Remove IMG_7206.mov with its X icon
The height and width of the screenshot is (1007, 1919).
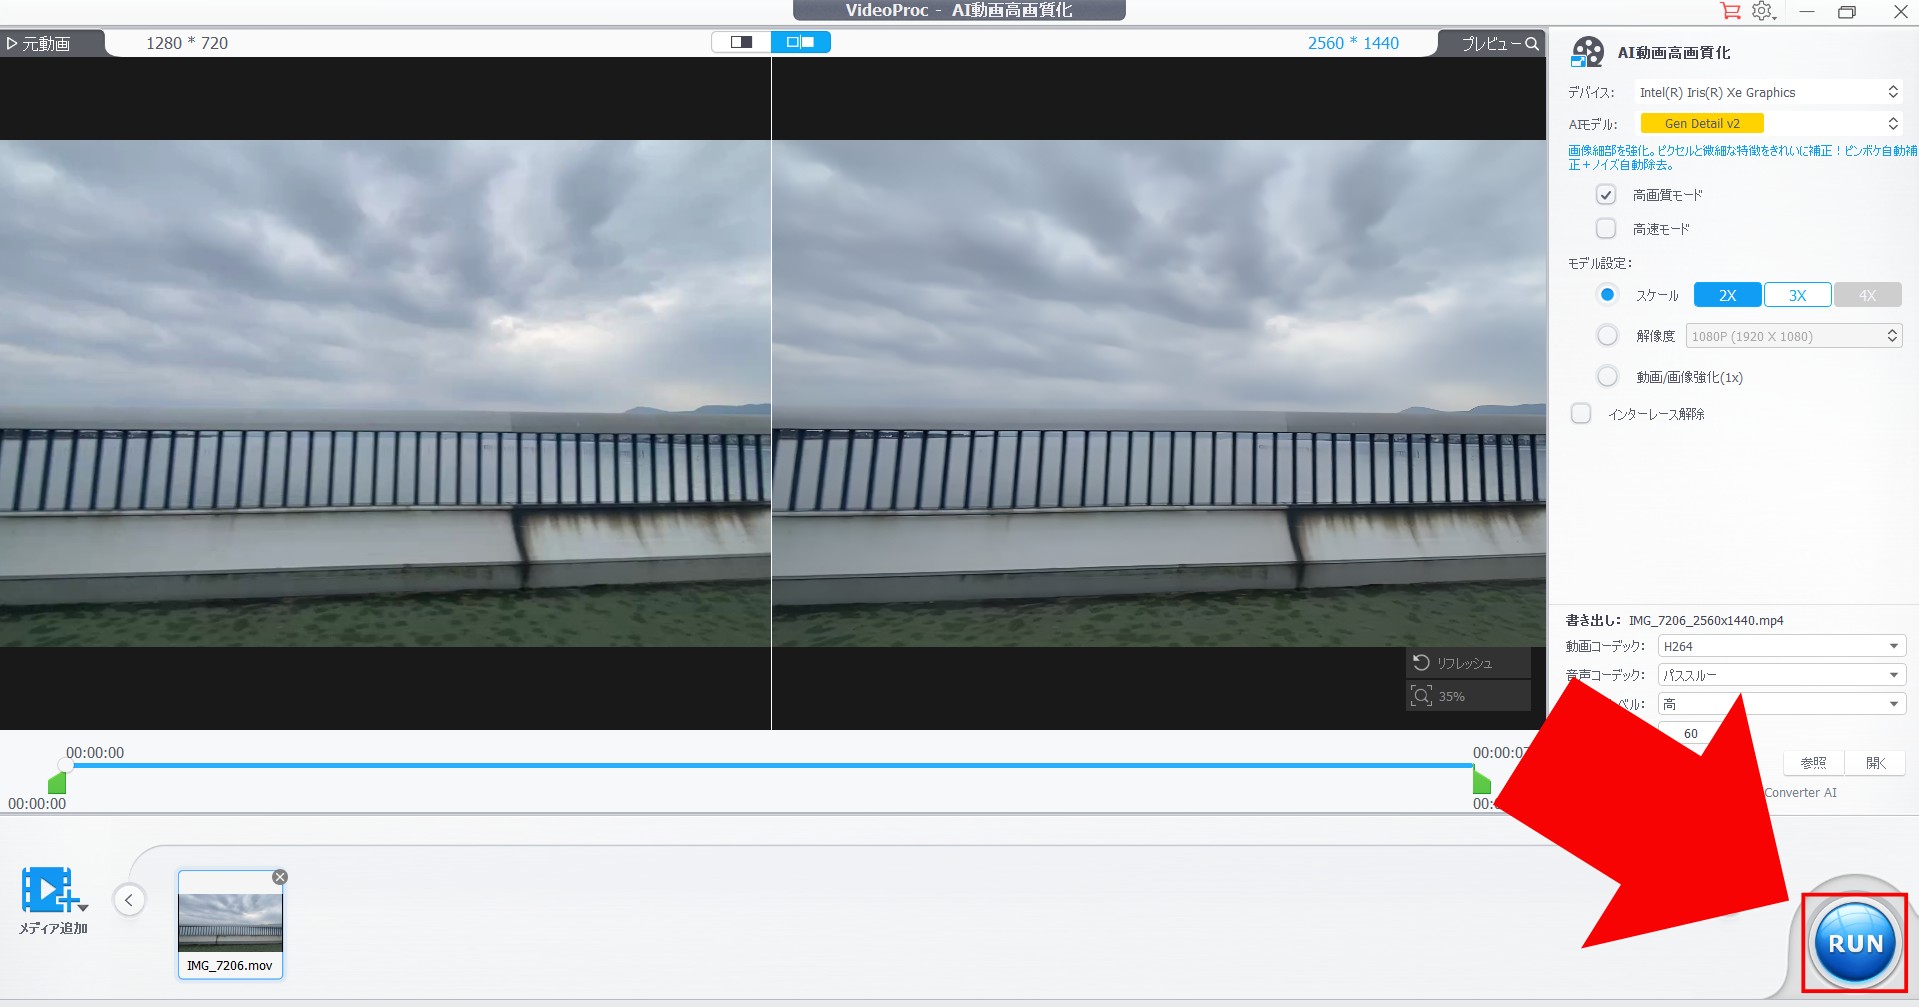click(x=280, y=877)
